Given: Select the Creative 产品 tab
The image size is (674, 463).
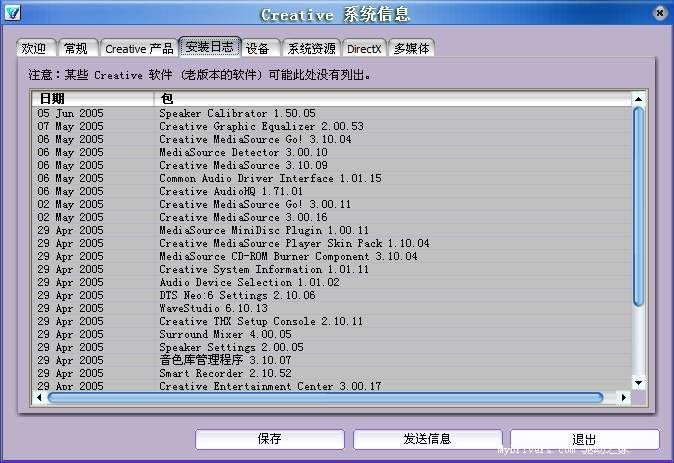Looking at the screenshot, I should (139, 49).
